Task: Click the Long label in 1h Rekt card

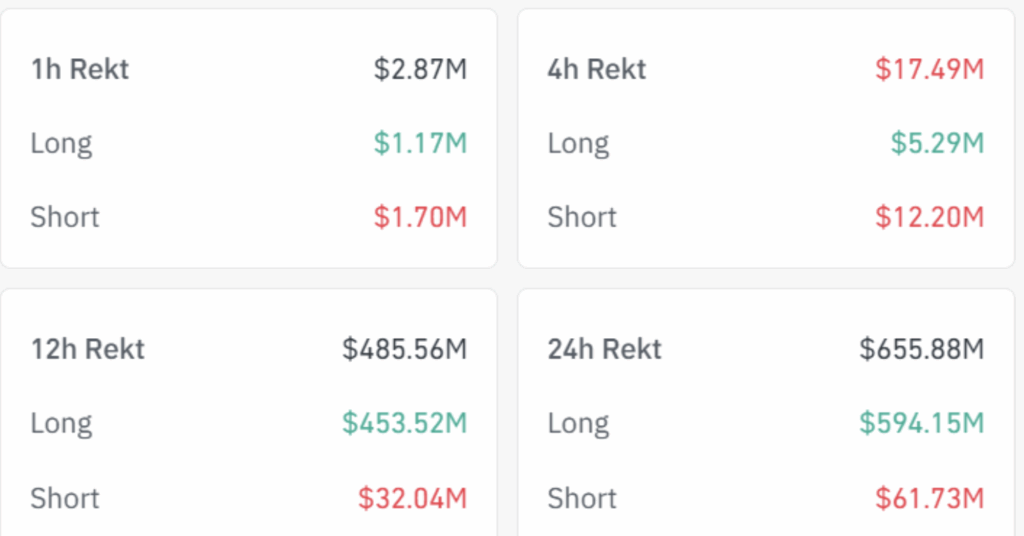Action: click(x=61, y=144)
